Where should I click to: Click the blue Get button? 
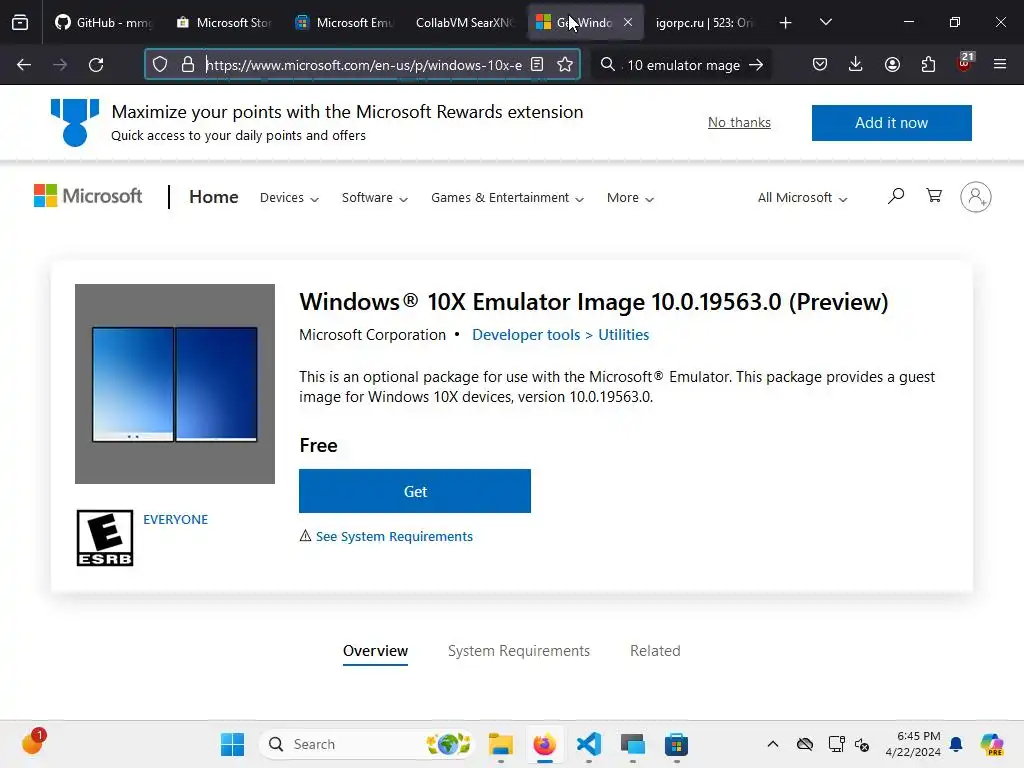[415, 491]
